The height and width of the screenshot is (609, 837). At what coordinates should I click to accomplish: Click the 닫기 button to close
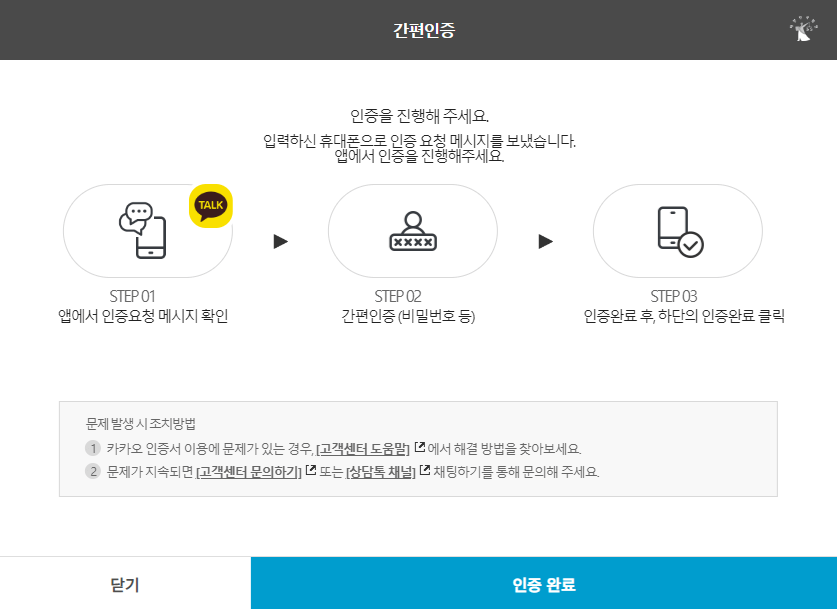point(124,583)
